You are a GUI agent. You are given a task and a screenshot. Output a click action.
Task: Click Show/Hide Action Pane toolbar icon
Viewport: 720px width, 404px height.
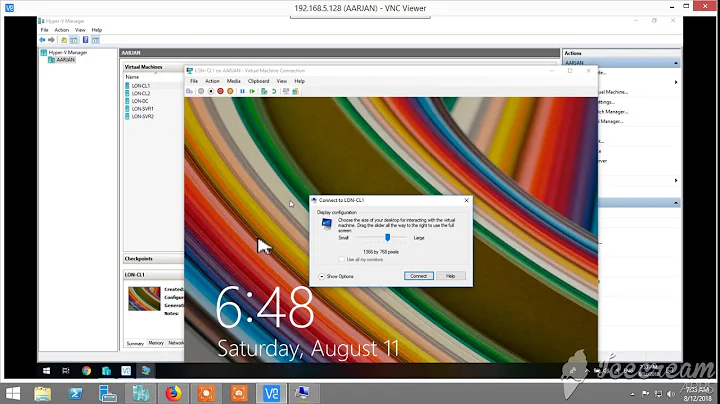95,40
